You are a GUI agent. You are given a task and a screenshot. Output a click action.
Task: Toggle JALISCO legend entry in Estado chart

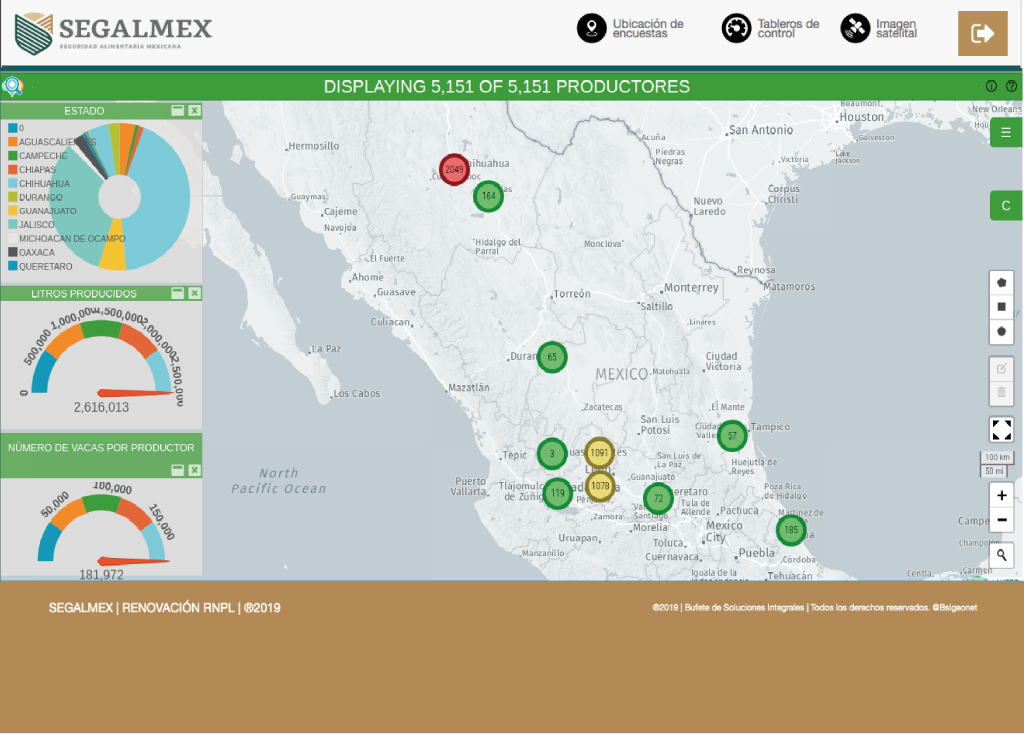pyautogui.click(x=36, y=225)
